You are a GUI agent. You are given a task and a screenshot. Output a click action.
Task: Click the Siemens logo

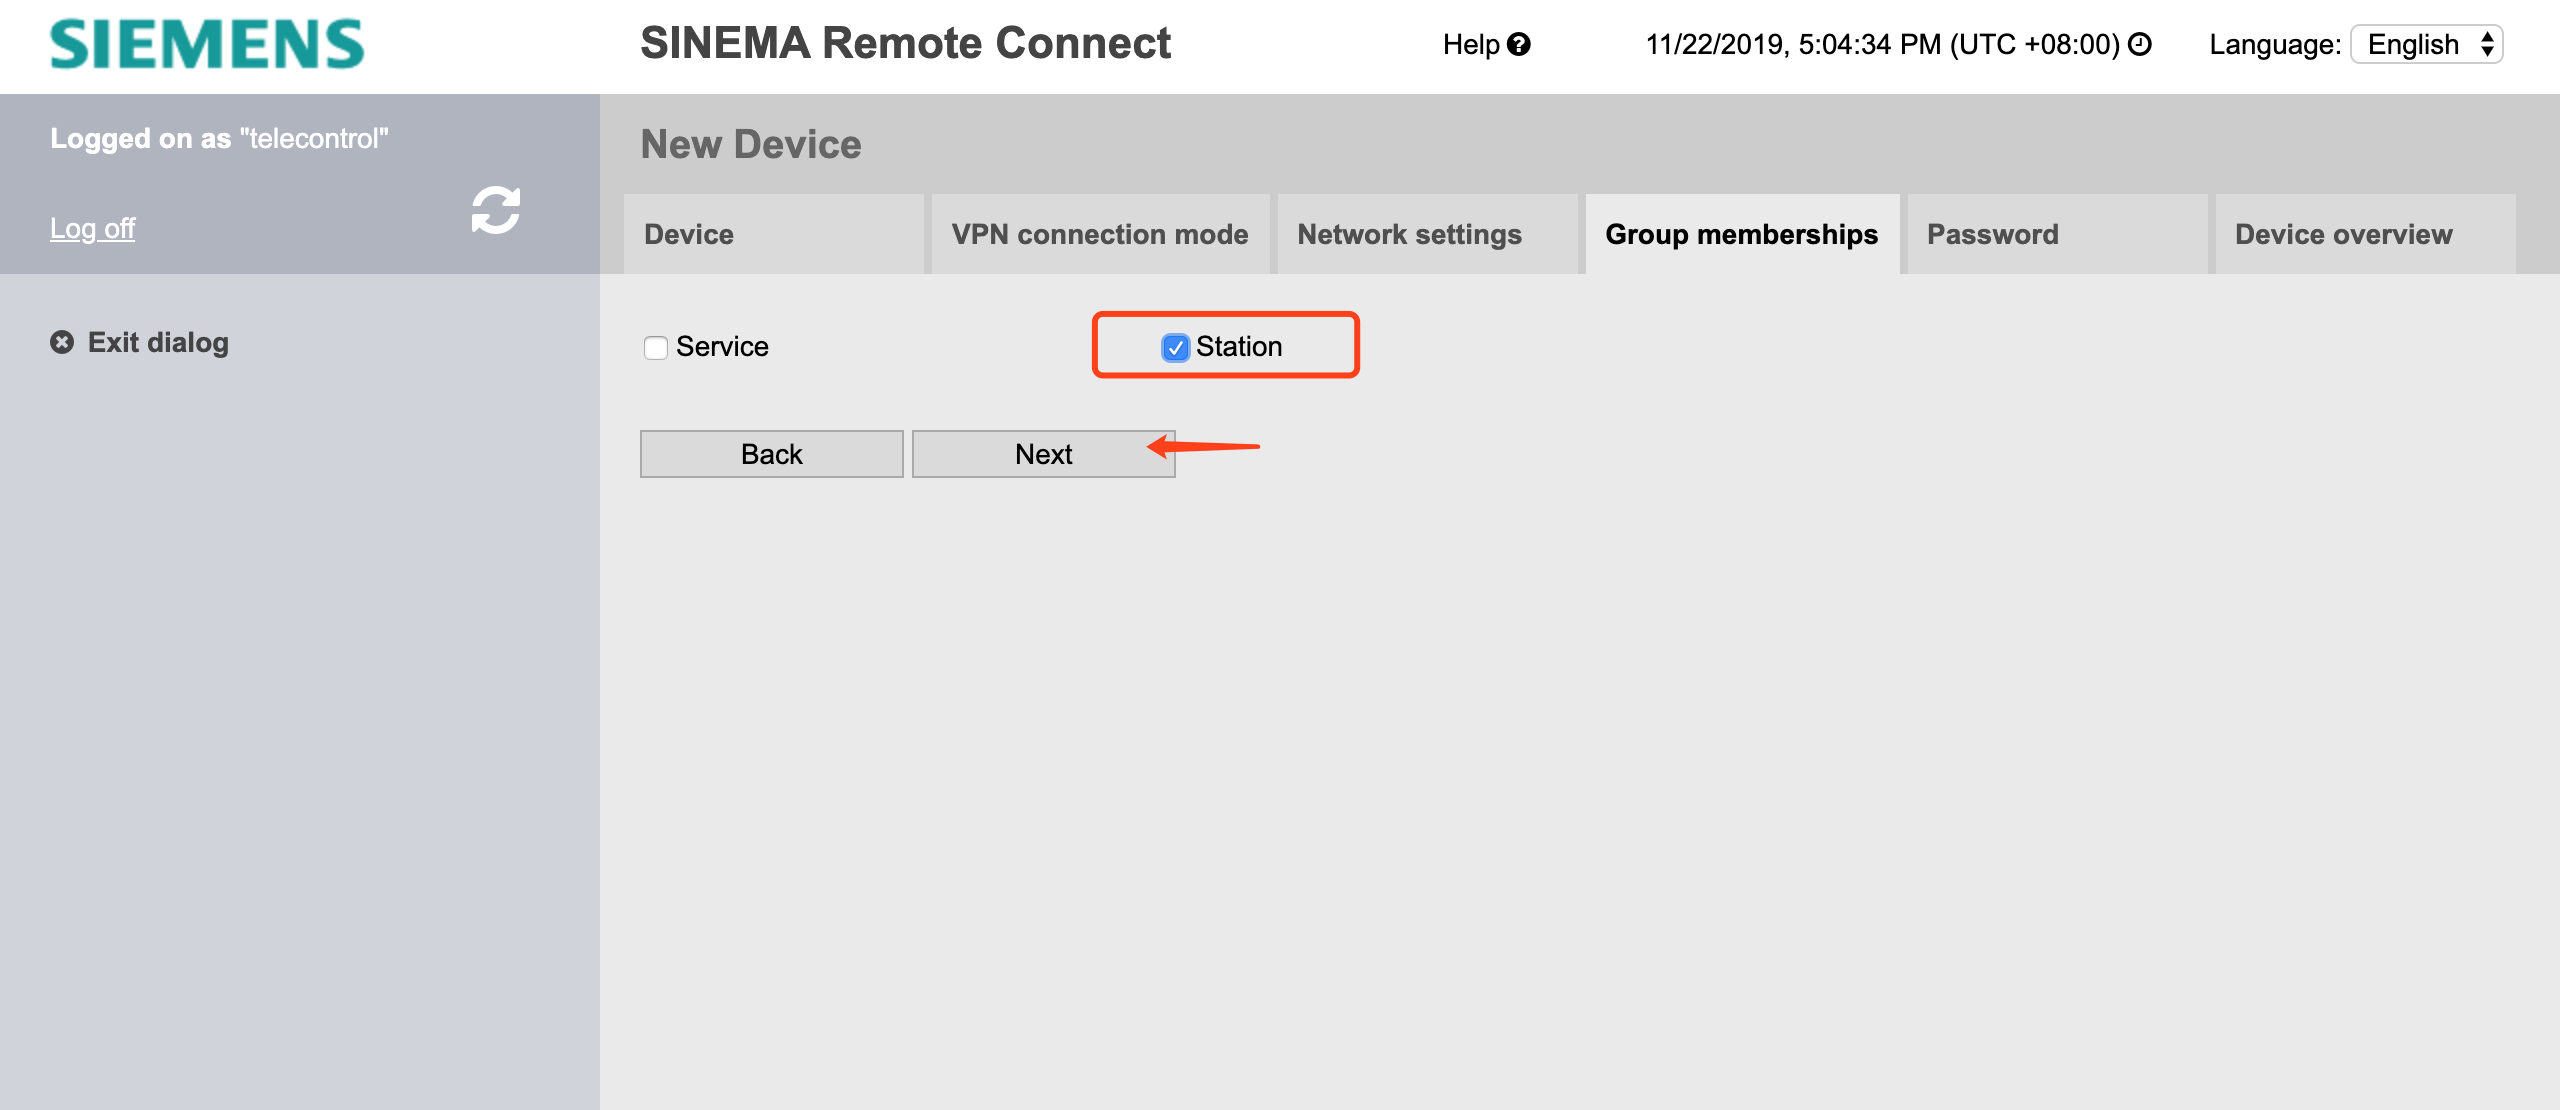tap(207, 45)
